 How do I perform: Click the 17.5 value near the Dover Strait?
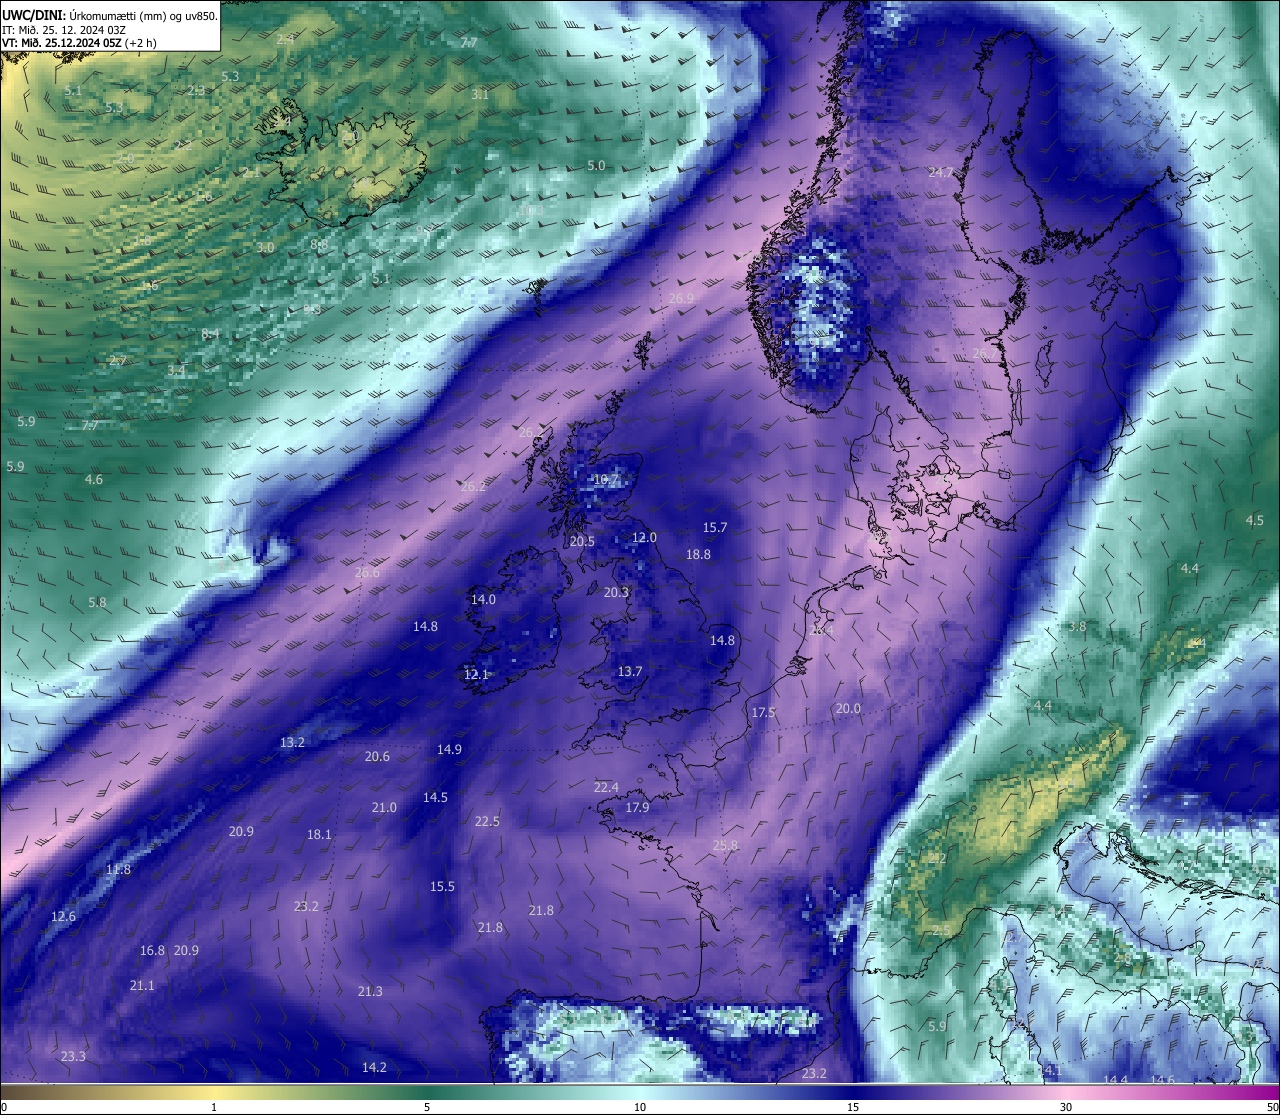click(763, 712)
